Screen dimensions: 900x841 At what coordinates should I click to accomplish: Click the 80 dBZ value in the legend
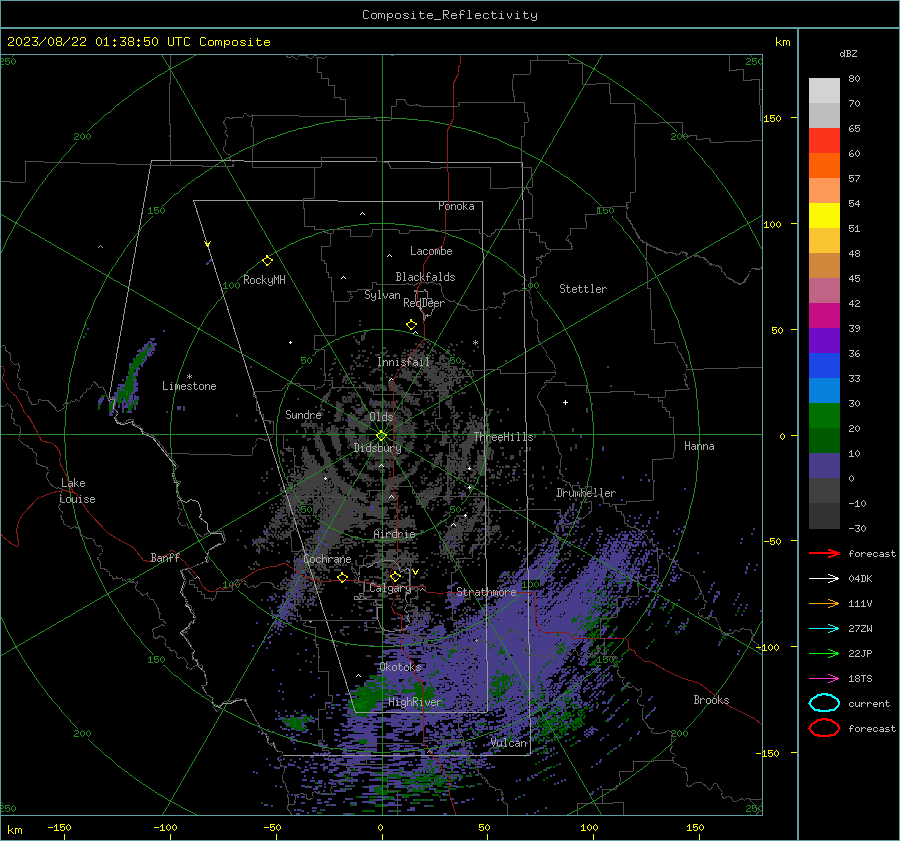point(854,79)
